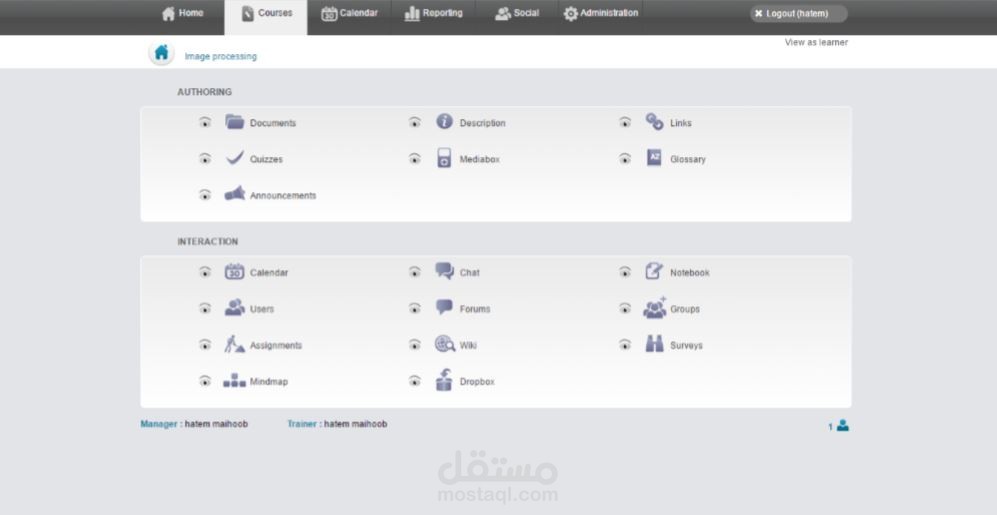Click the Dropbox box icon
The width and height of the screenshot is (997, 515).
(444, 380)
